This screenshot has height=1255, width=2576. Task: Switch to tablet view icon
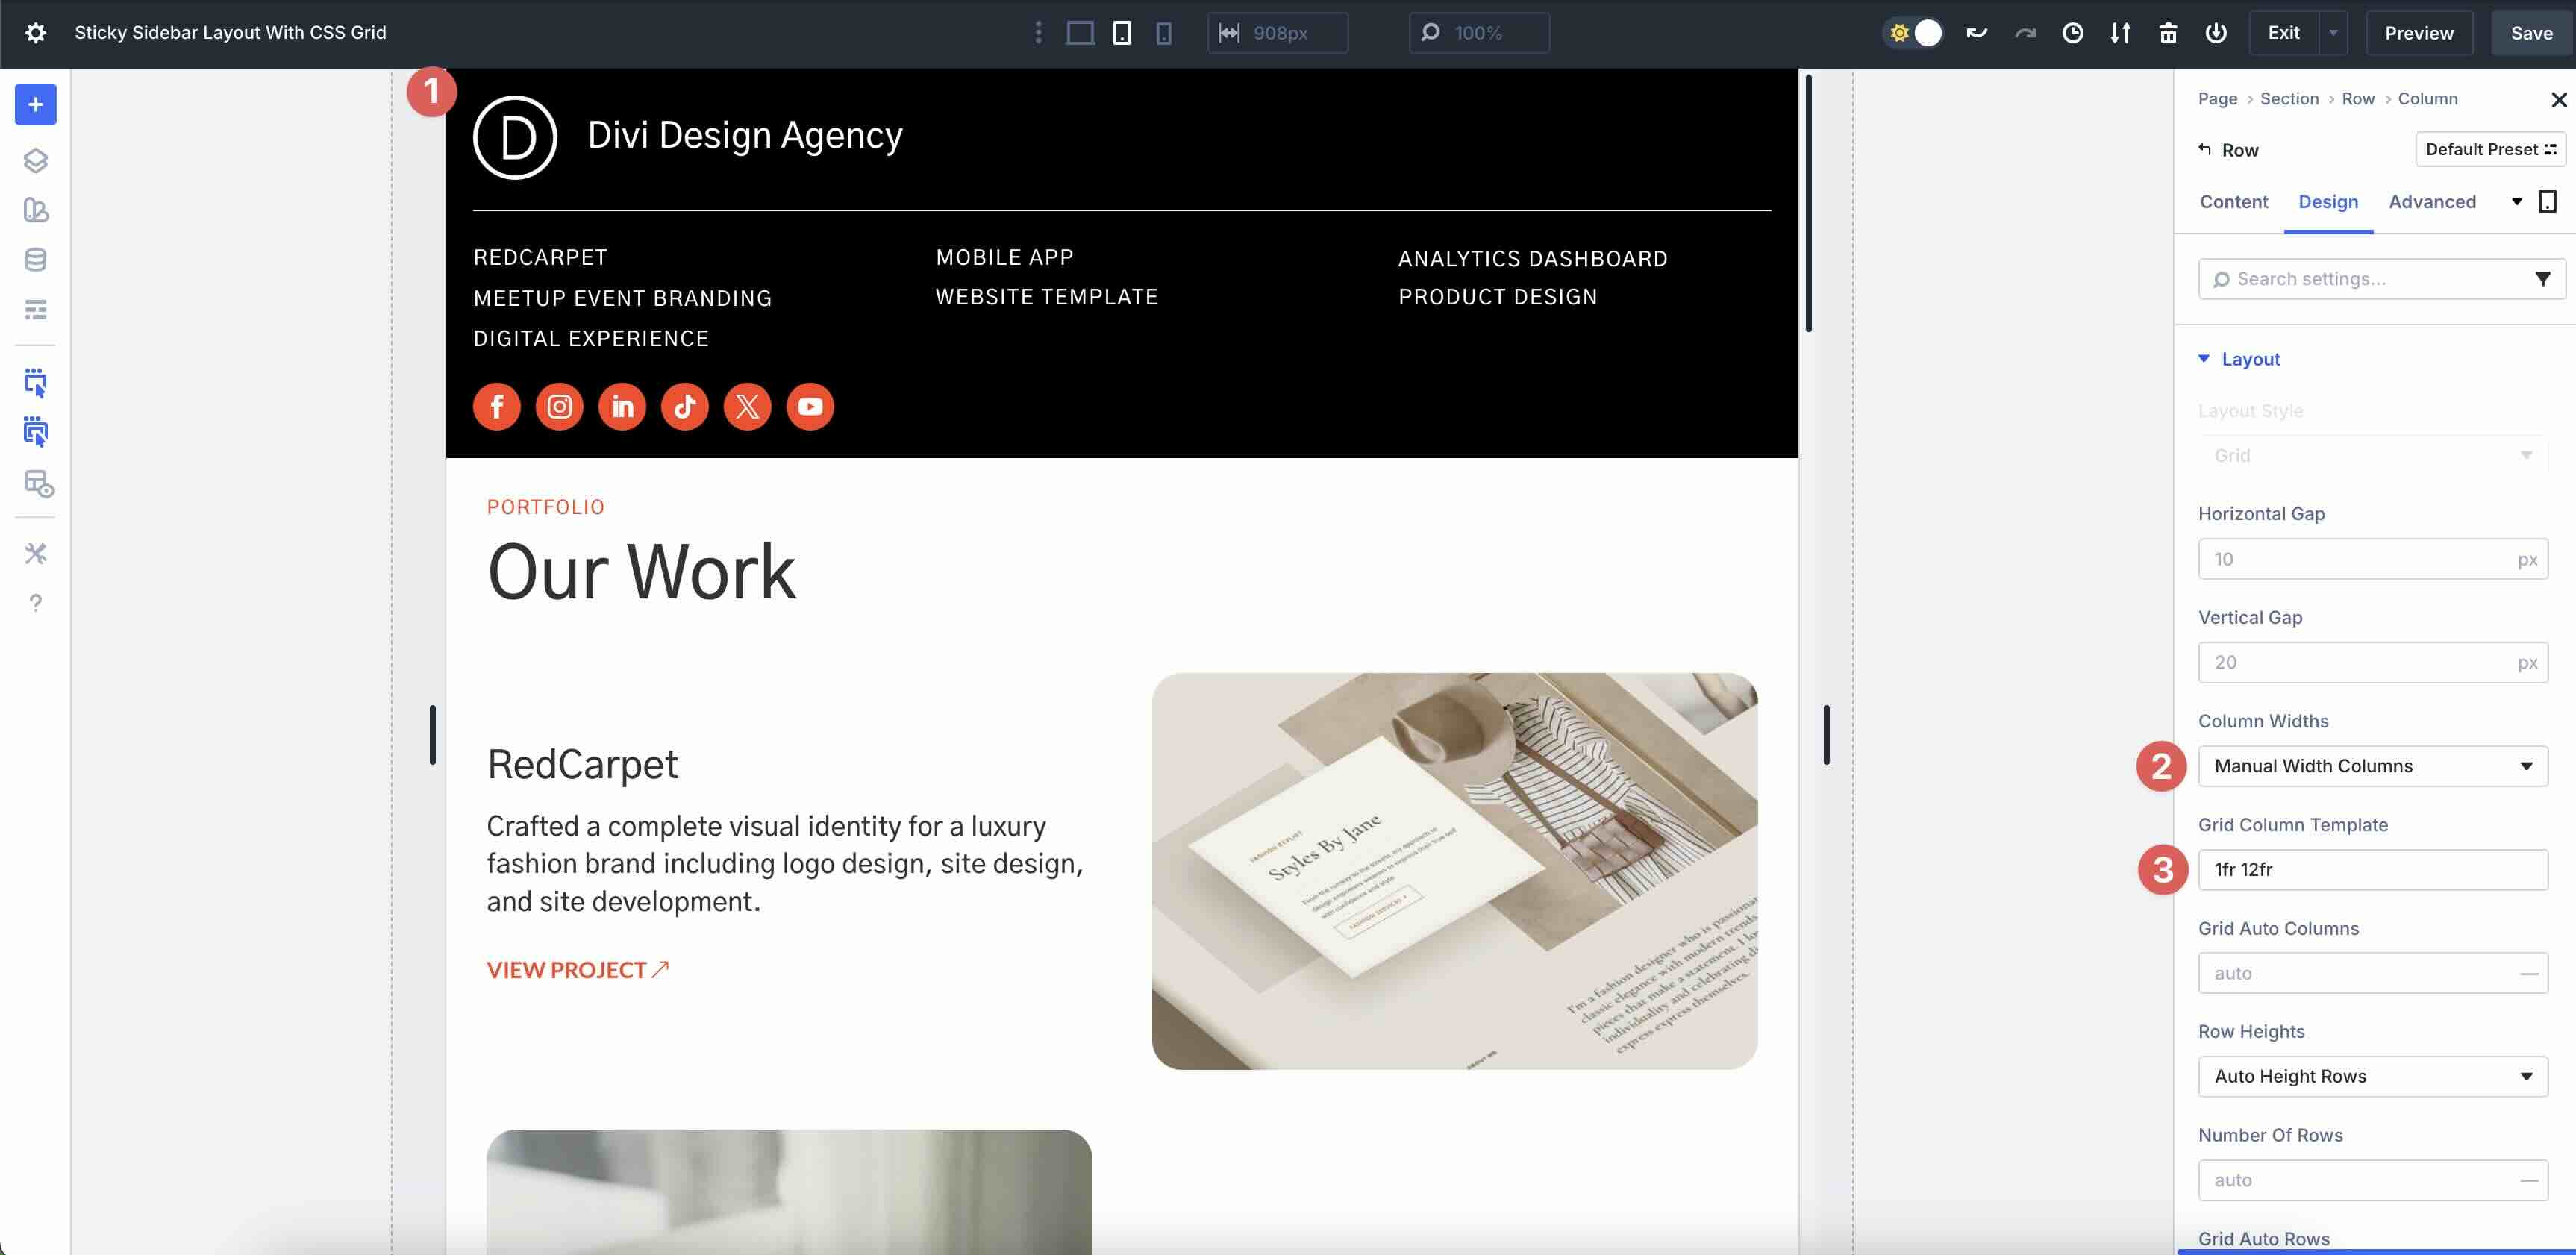(x=1121, y=32)
